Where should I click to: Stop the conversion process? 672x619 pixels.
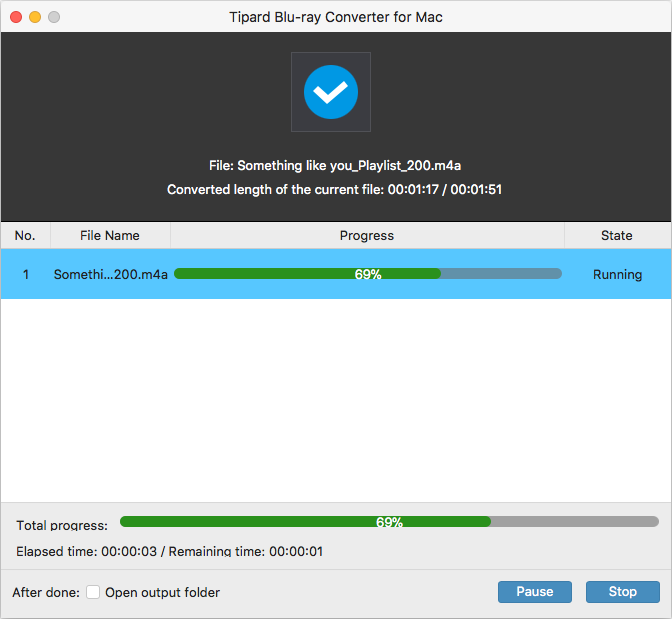(x=622, y=592)
